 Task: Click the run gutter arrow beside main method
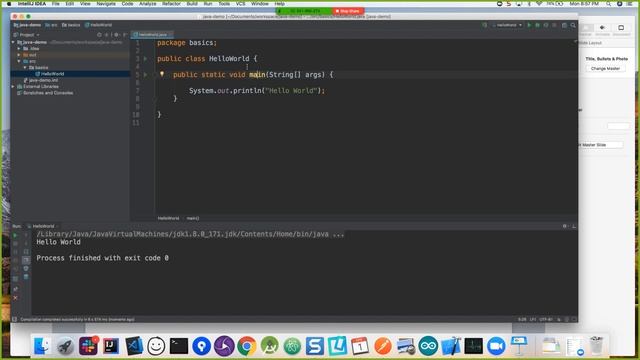pyautogui.click(x=145, y=75)
